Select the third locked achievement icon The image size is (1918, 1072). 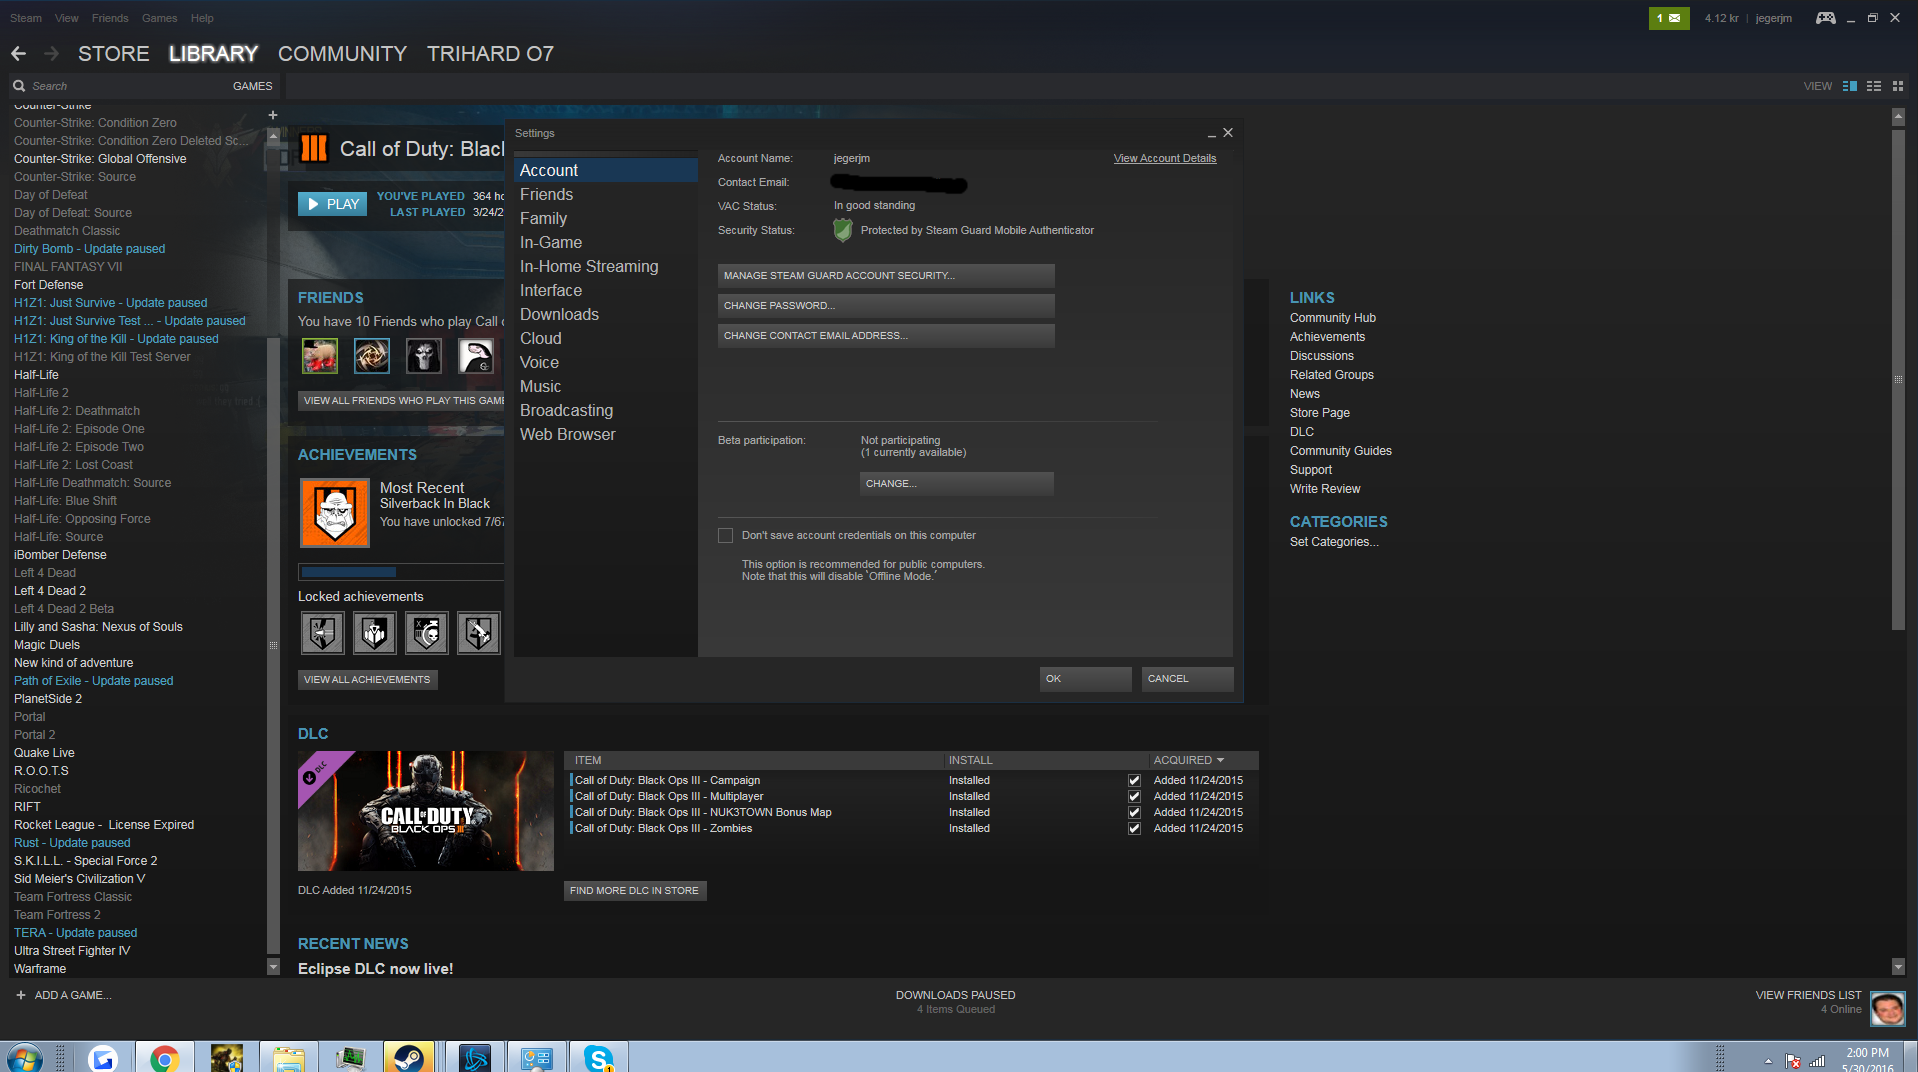pos(426,632)
